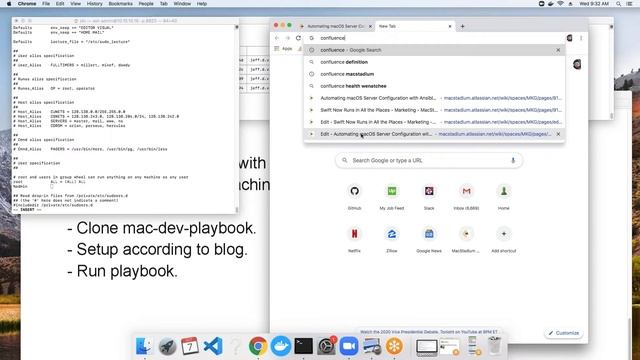Screen dimensions: 640x360
Task: Open the Netflix shortcut tile
Action: (x=354, y=239)
